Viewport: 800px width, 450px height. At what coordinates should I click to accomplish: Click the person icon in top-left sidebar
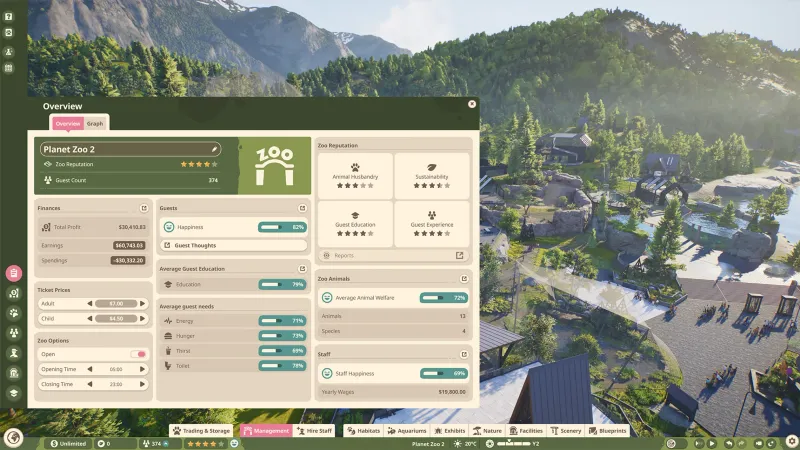click(x=9, y=52)
